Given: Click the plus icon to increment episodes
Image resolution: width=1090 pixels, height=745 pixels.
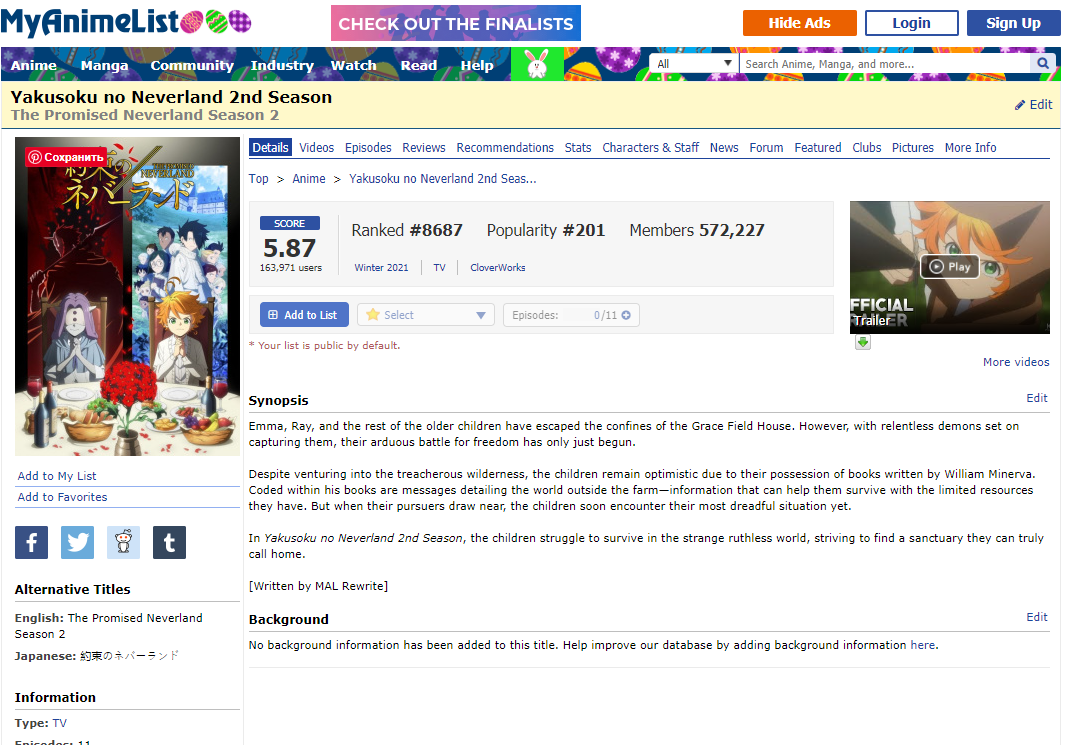Looking at the screenshot, I should click(626, 315).
